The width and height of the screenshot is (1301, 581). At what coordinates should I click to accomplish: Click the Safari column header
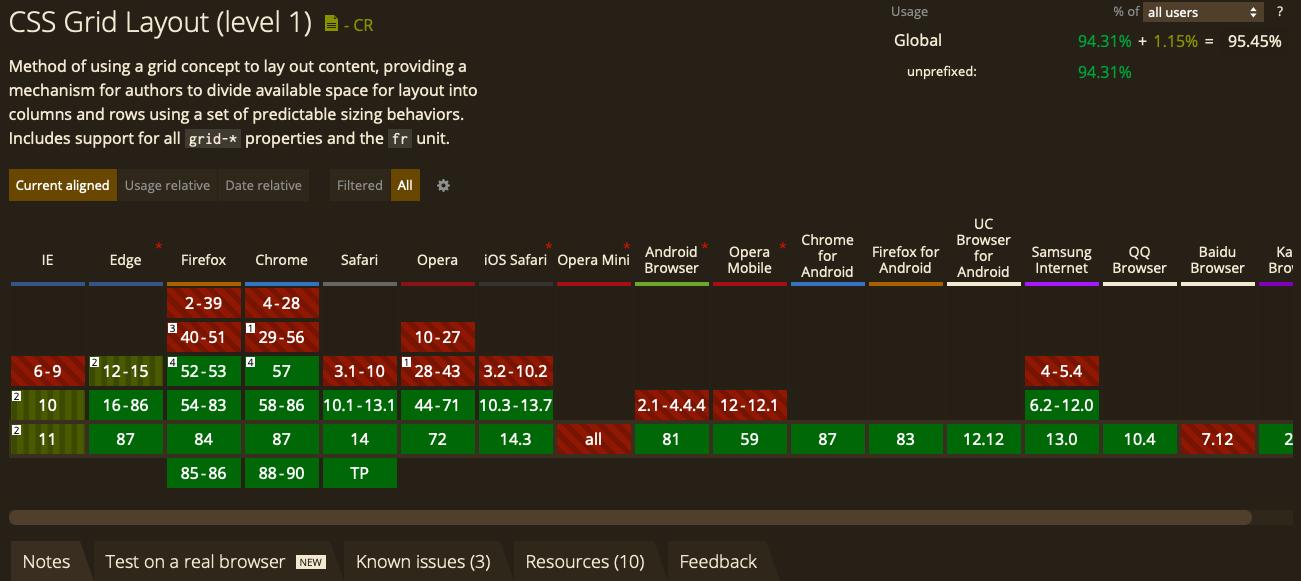(x=359, y=260)
